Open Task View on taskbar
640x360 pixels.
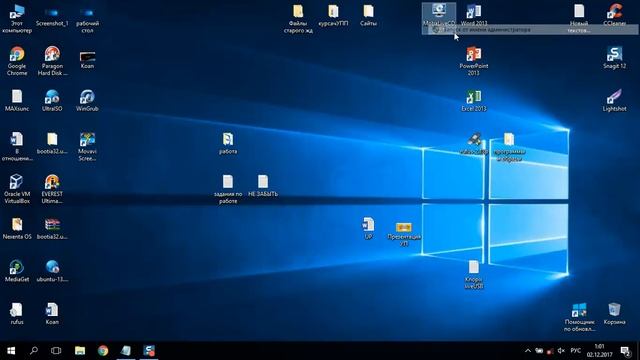[x=56, y=351]
